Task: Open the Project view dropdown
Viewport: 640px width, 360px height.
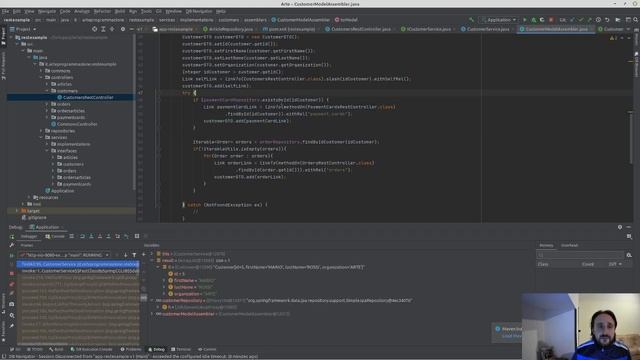Action: point(23,29)
